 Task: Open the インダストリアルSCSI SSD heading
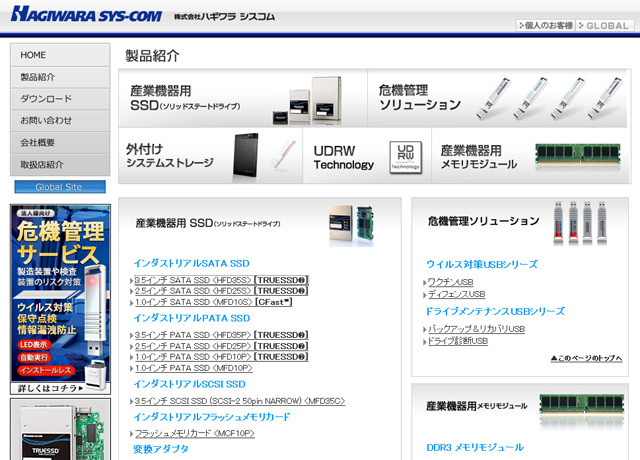pos(189,384)
